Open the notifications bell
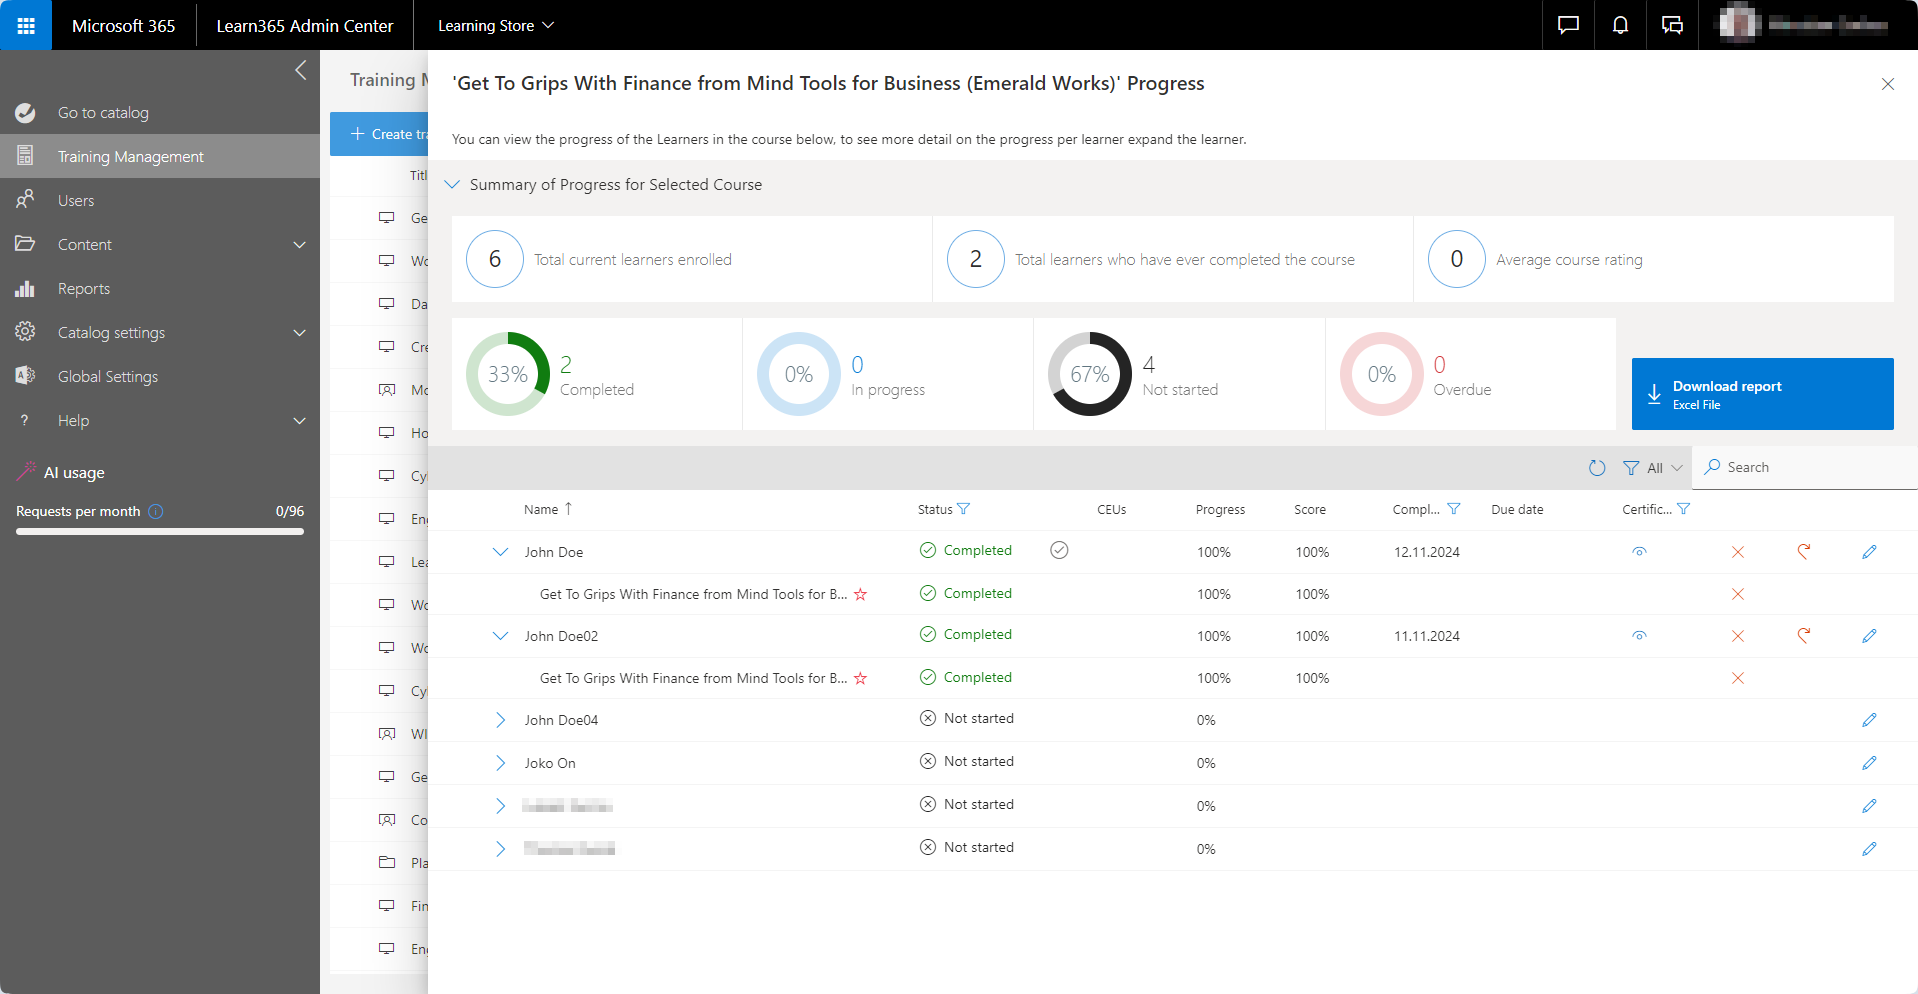Screen dimensions: 1918x994 click(1620, 25)
